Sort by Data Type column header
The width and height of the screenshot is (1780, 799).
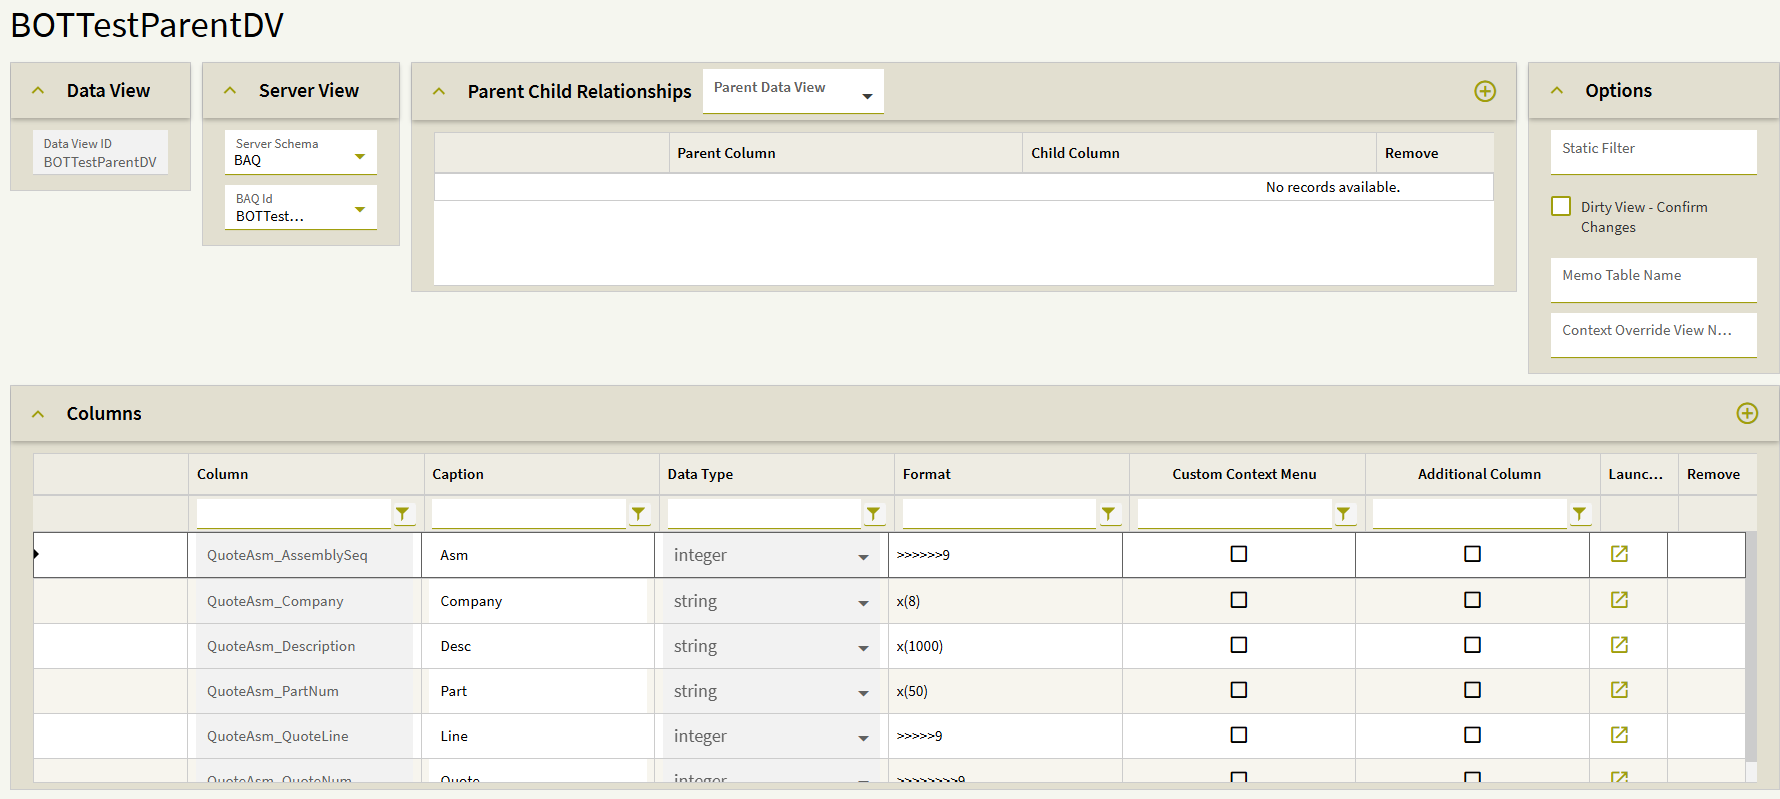700,474
